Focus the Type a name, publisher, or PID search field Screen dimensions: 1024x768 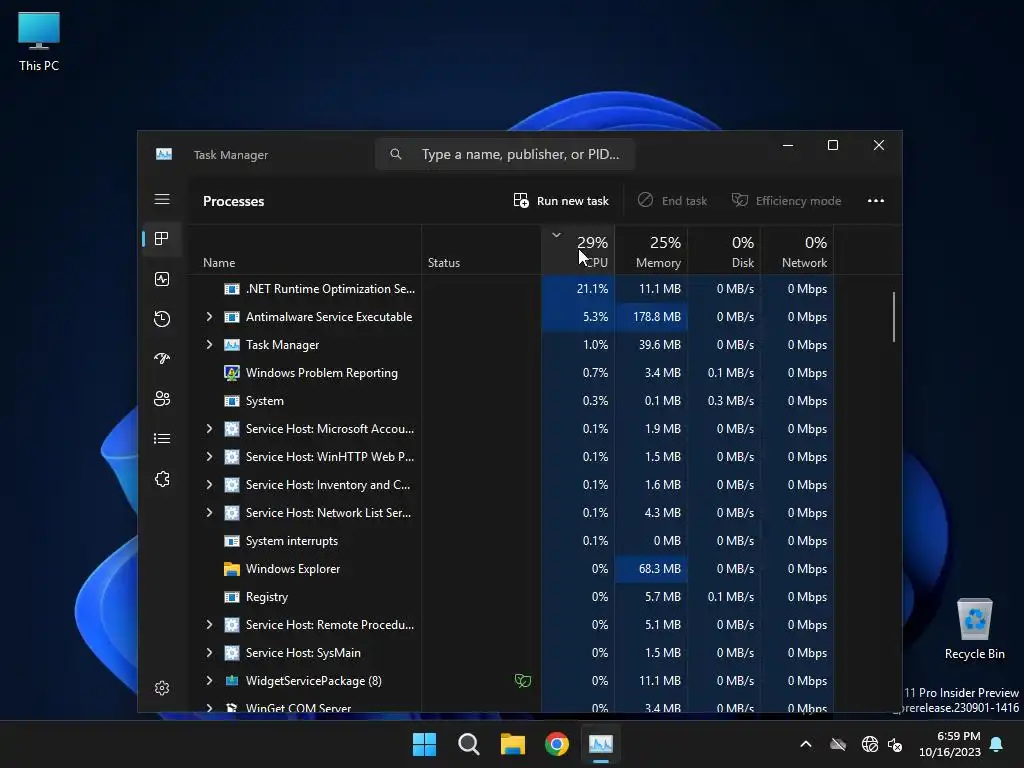point(505,154)
